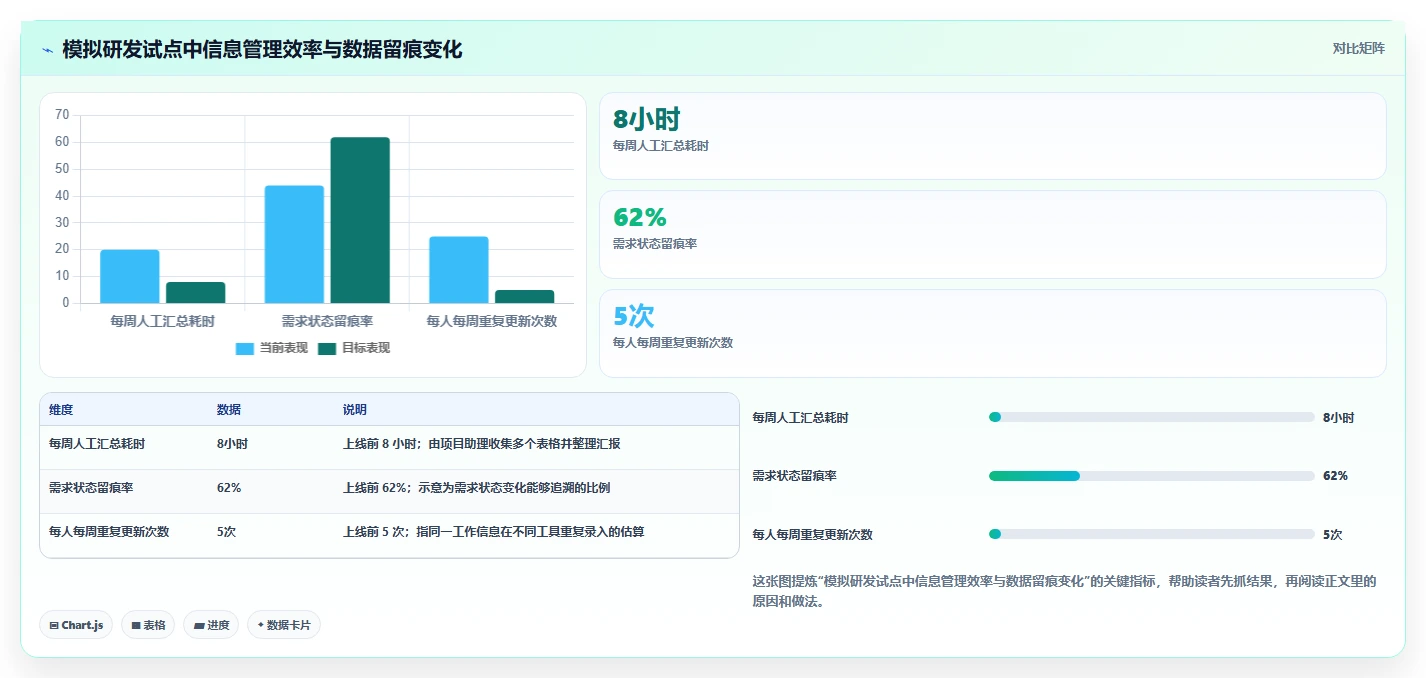
Task: Click the current bar for 每人每周重复更新次数
Action: coord(459,270)
